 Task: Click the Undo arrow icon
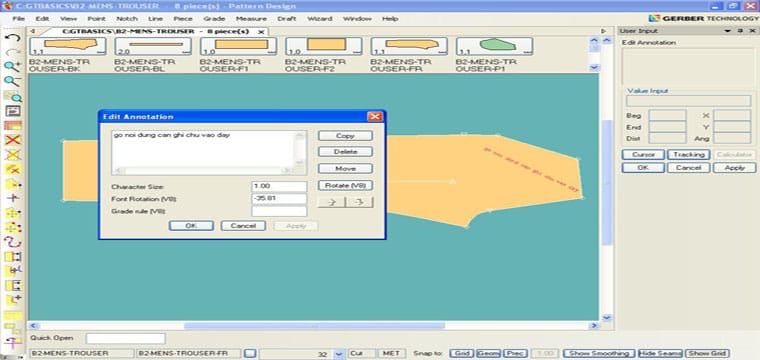(14, 38)
